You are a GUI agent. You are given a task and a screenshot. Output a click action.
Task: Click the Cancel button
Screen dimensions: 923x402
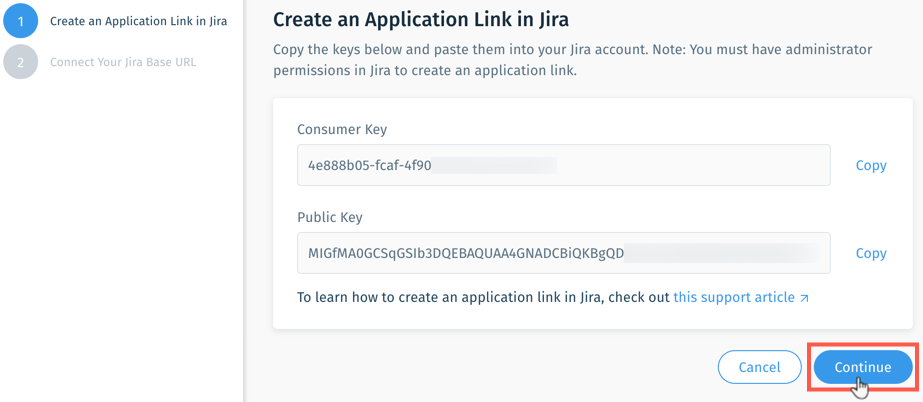759,367
